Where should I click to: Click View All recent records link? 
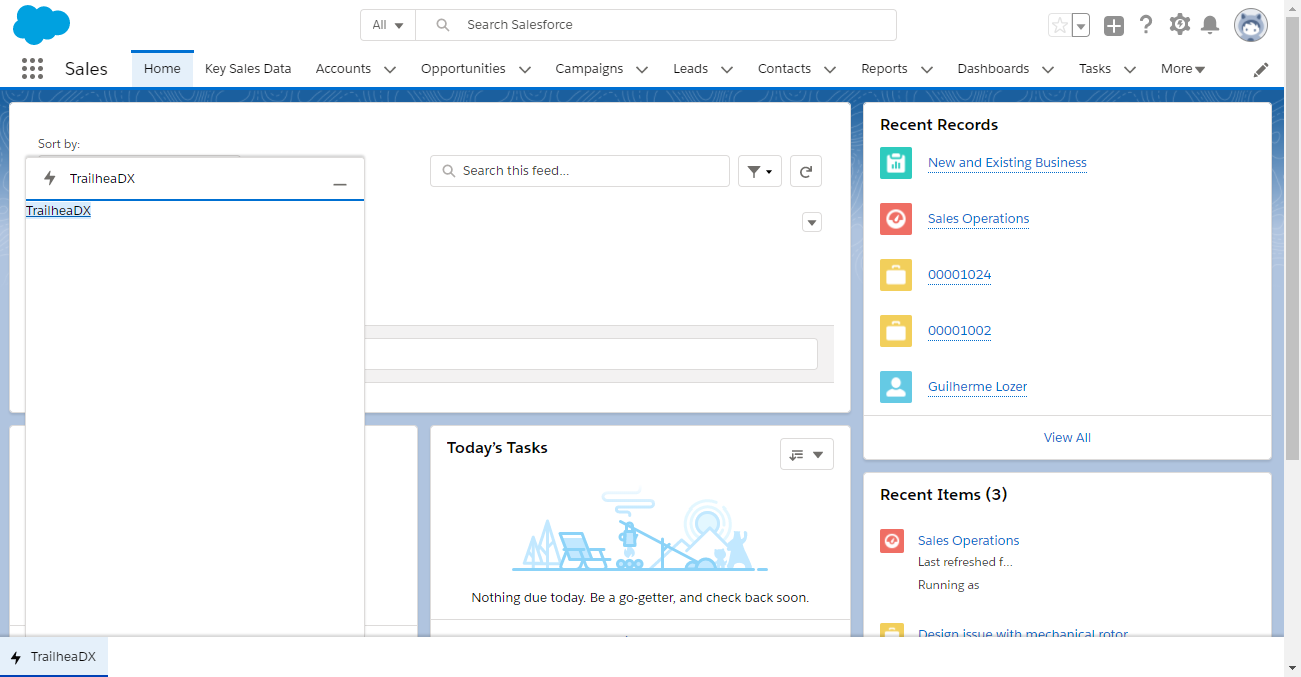click(x=1067, y=437)
